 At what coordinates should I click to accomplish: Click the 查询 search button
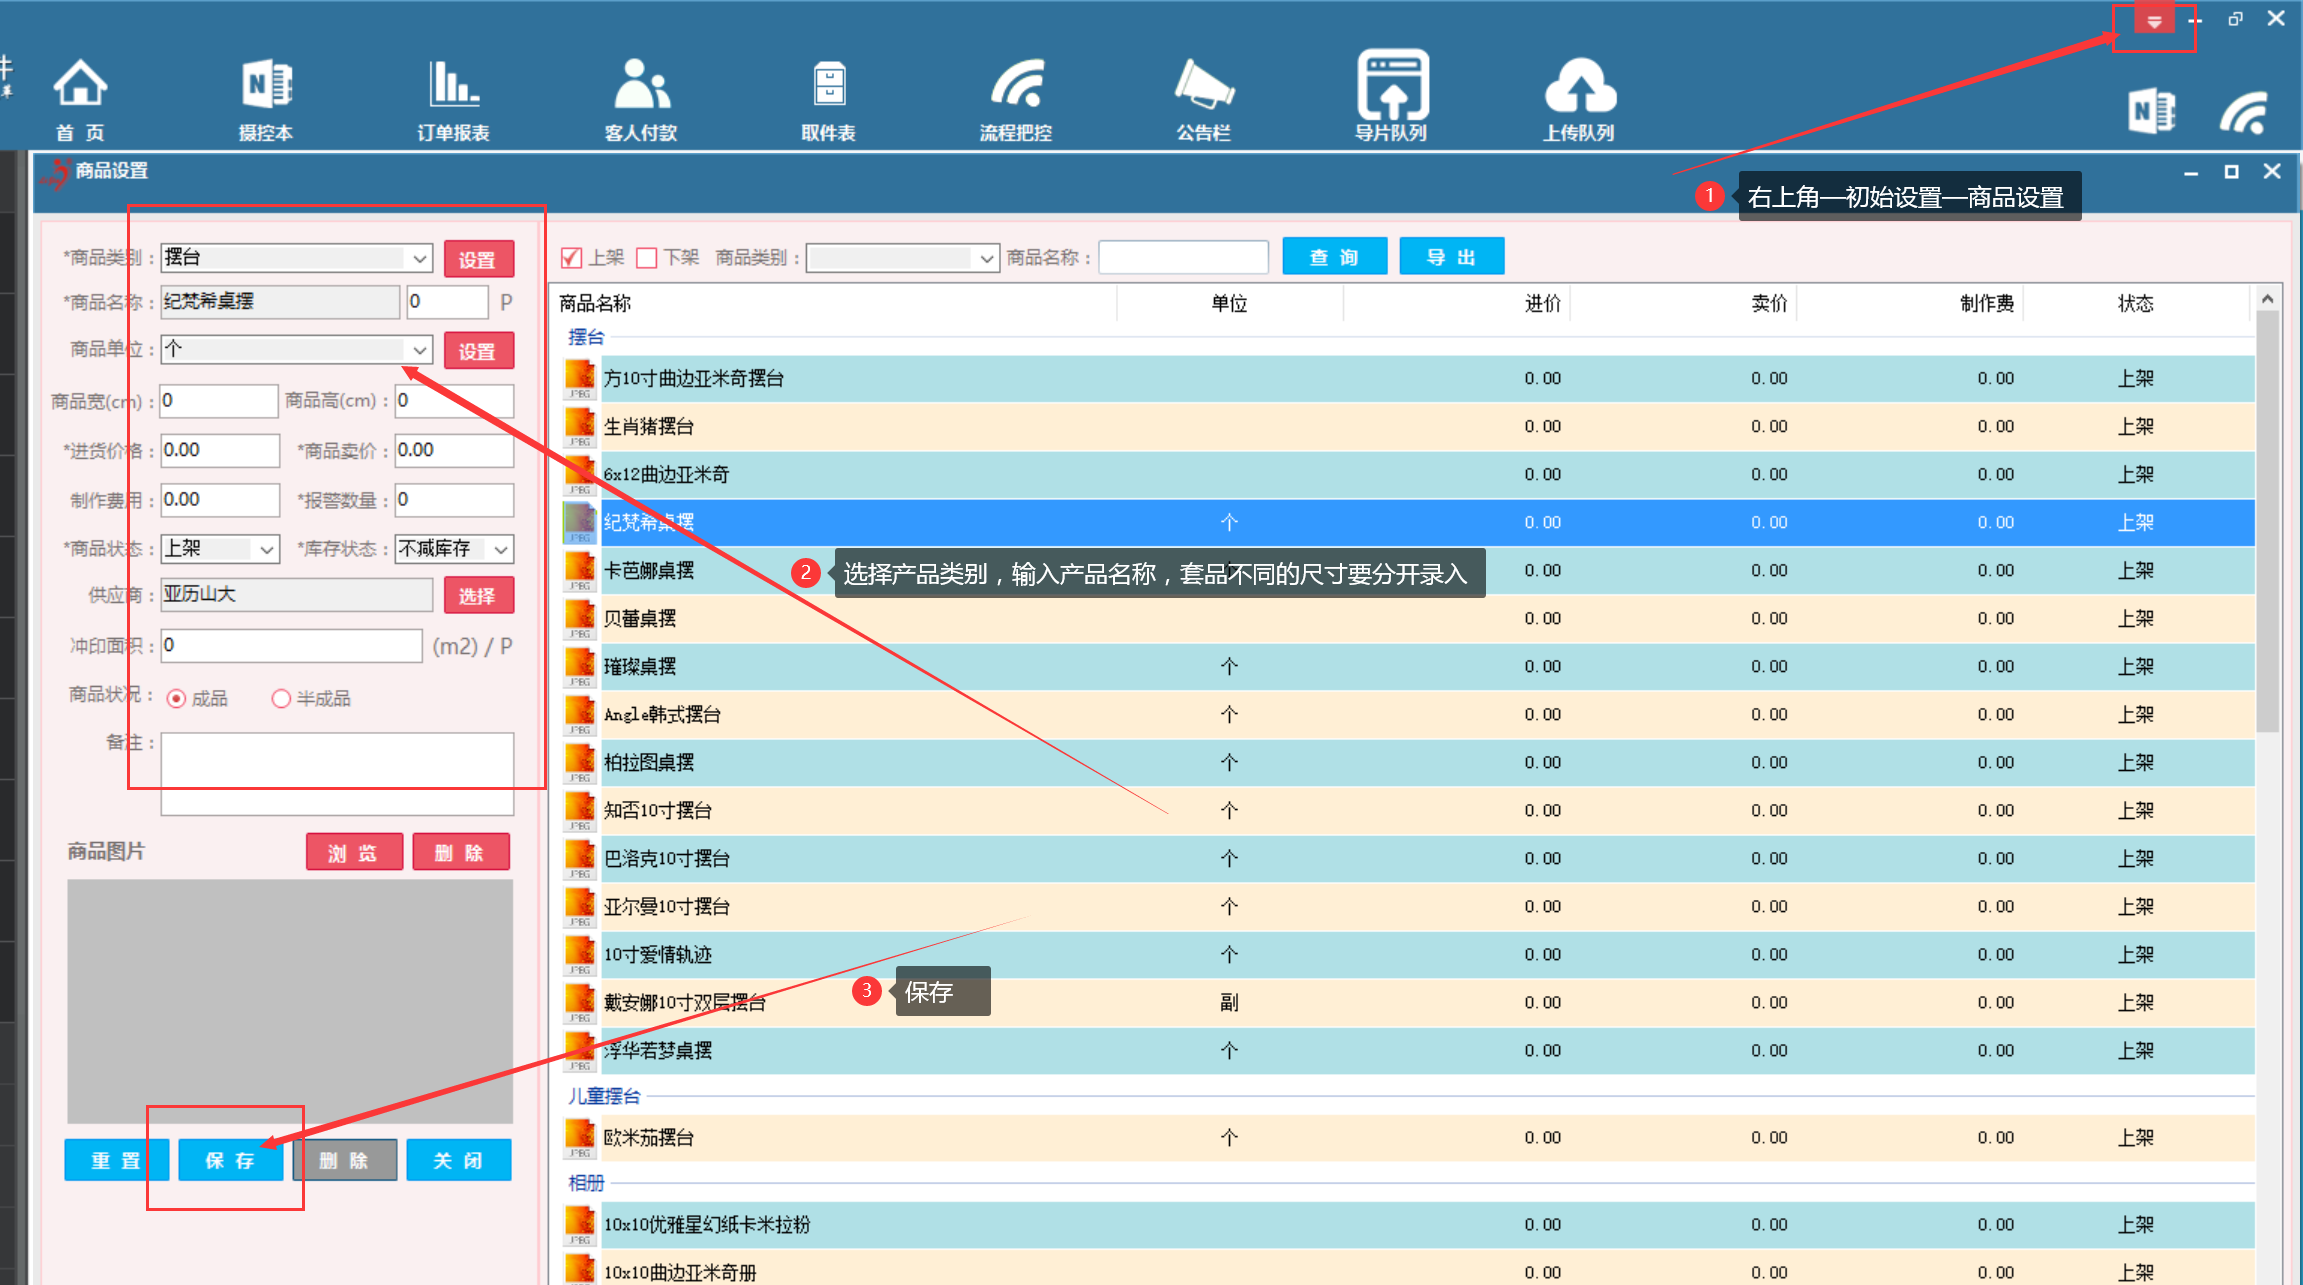point(1334,257)
